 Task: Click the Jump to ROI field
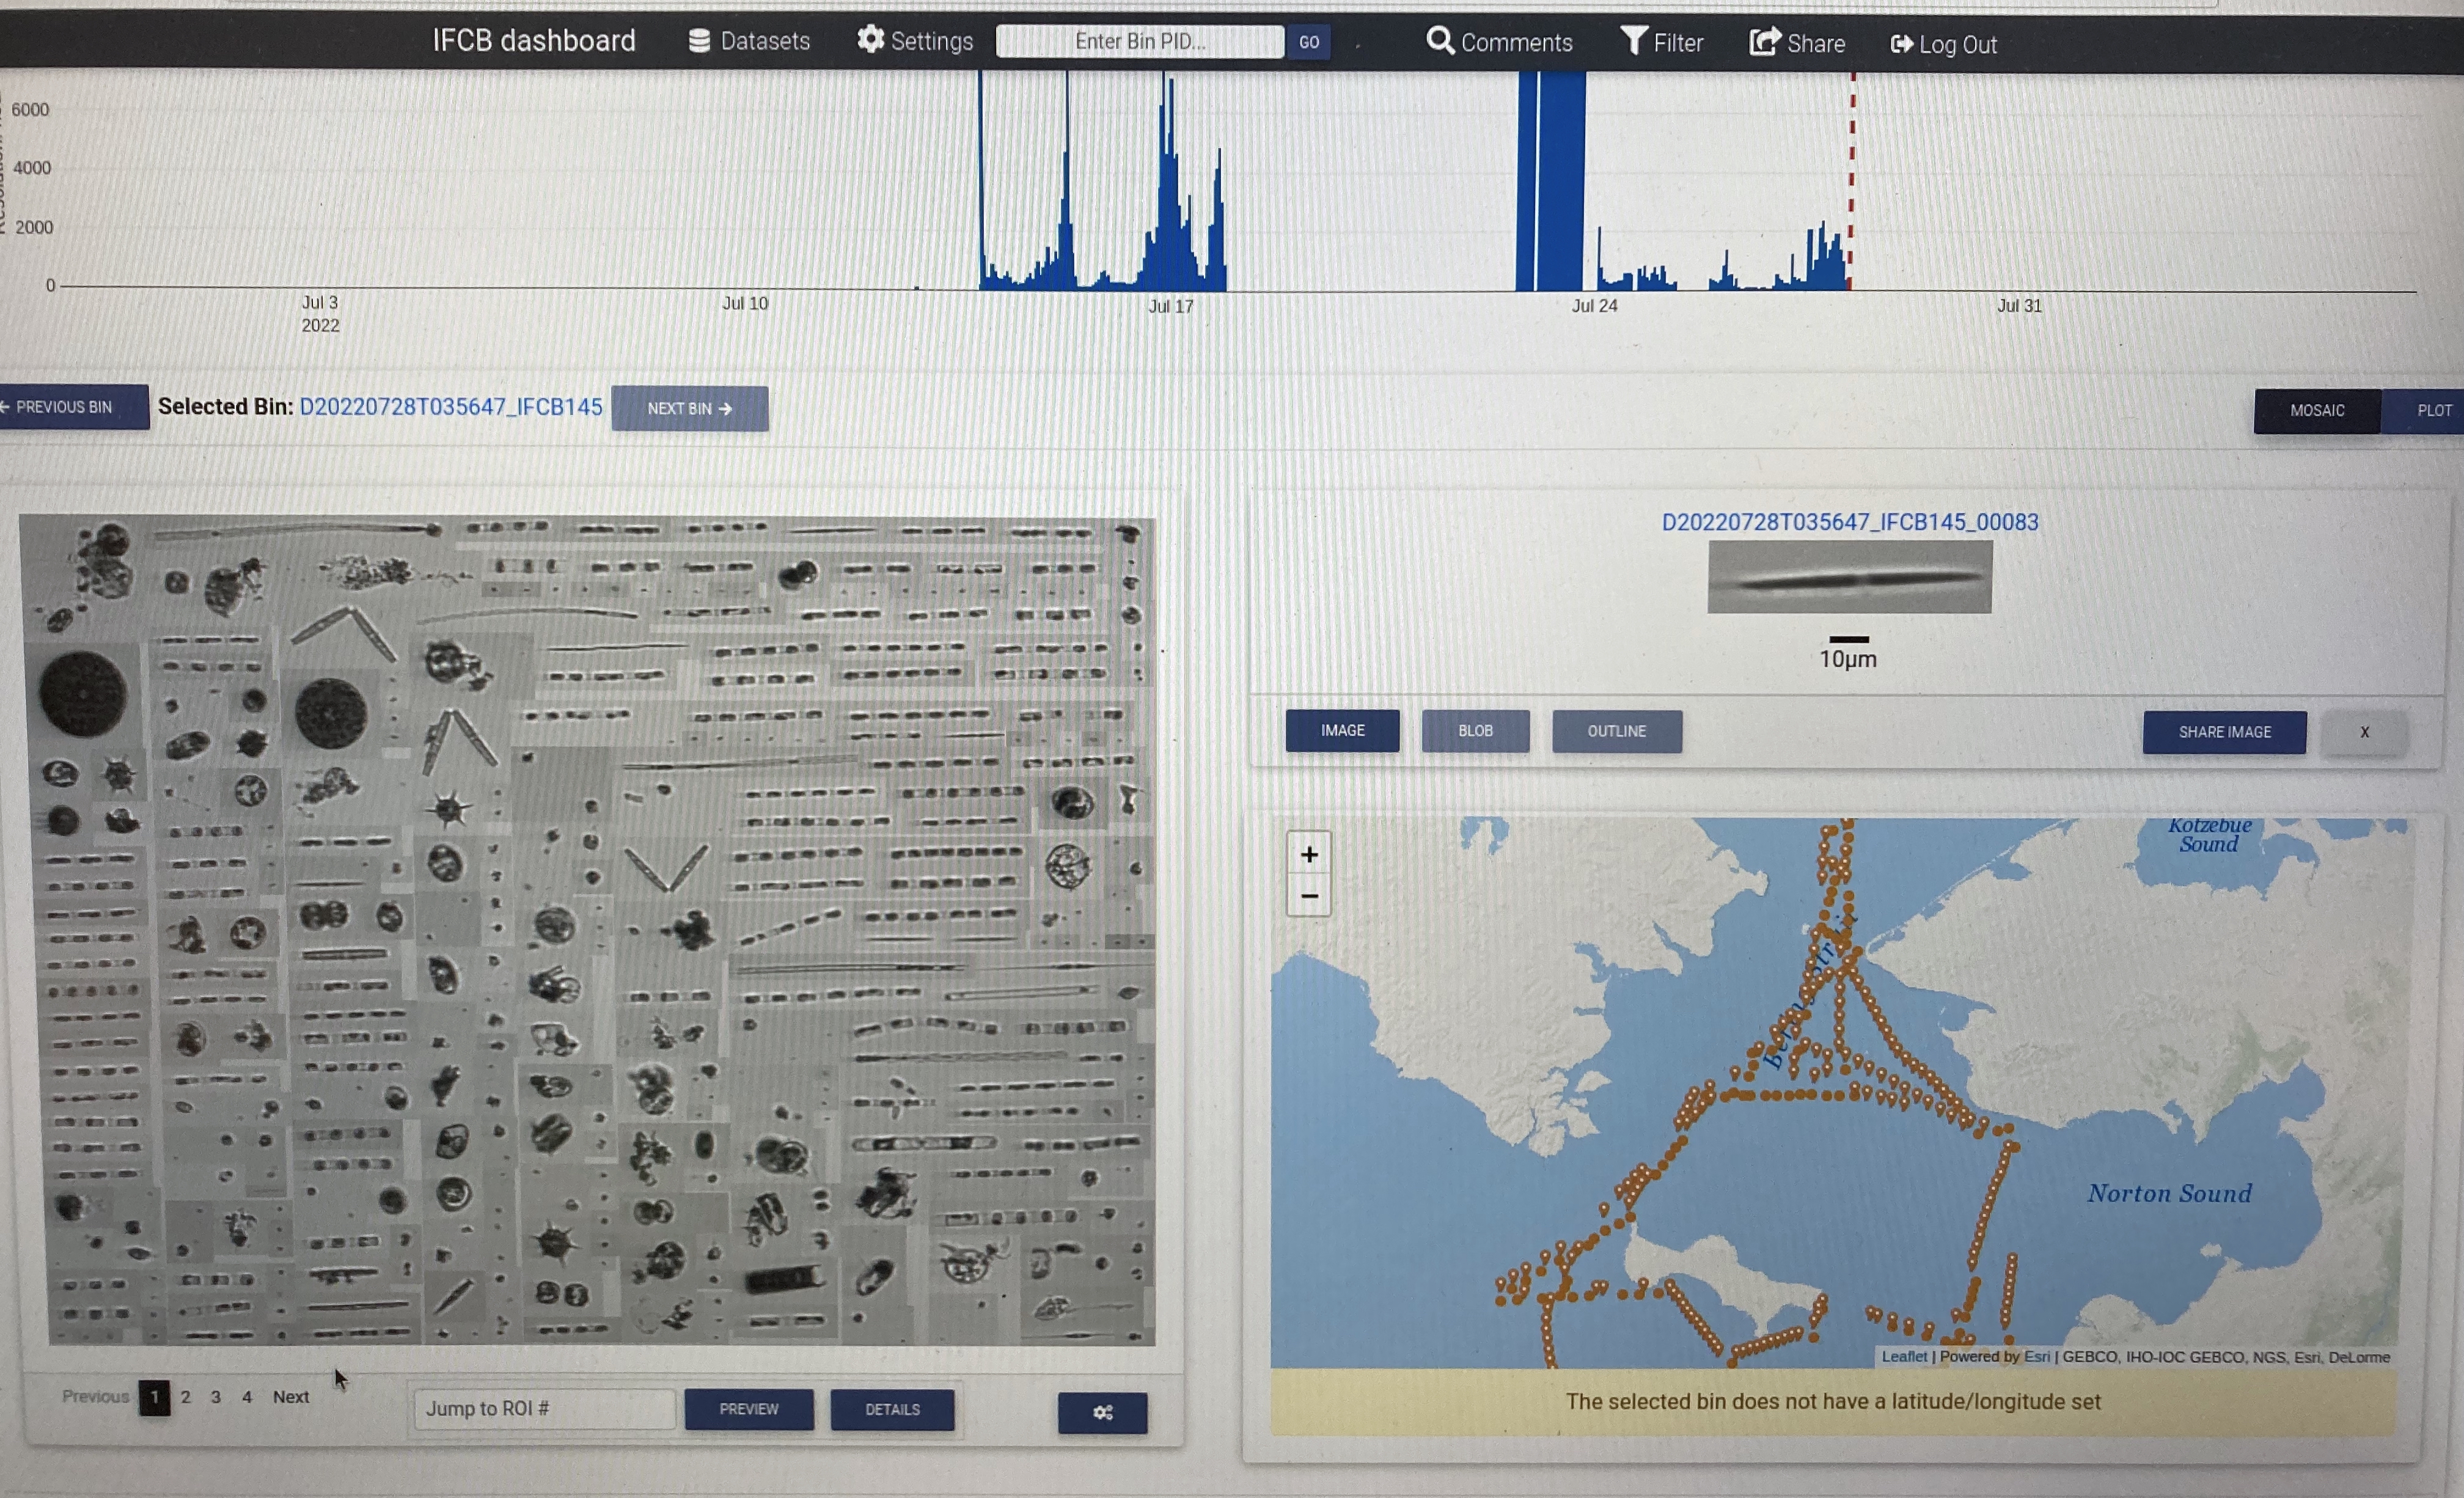543,1408
